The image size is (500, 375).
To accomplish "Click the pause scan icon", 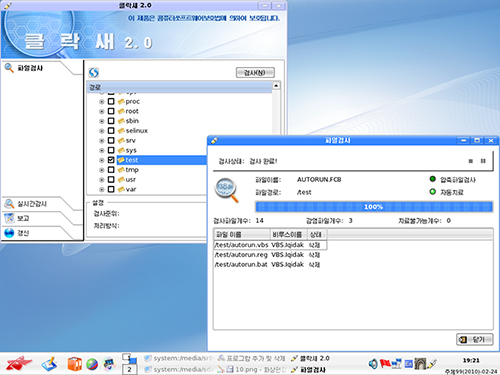I will (483, 161).
